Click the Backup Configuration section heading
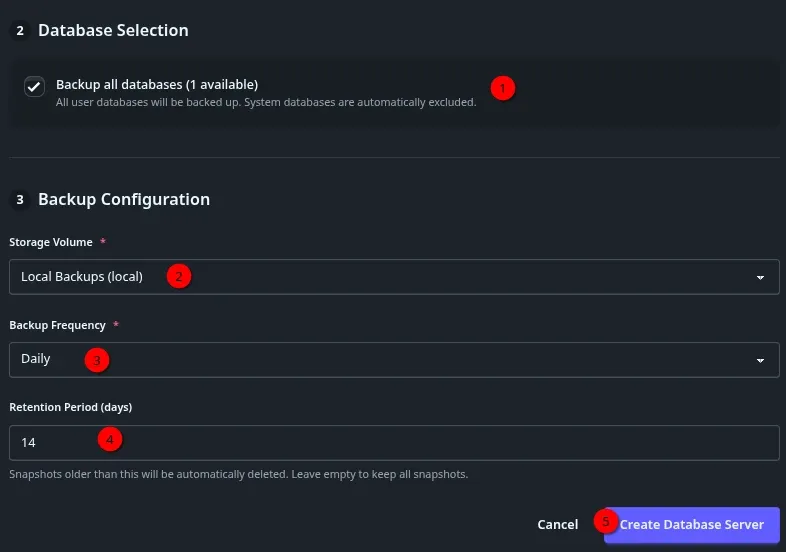The image size is (786, 552). 124,200
